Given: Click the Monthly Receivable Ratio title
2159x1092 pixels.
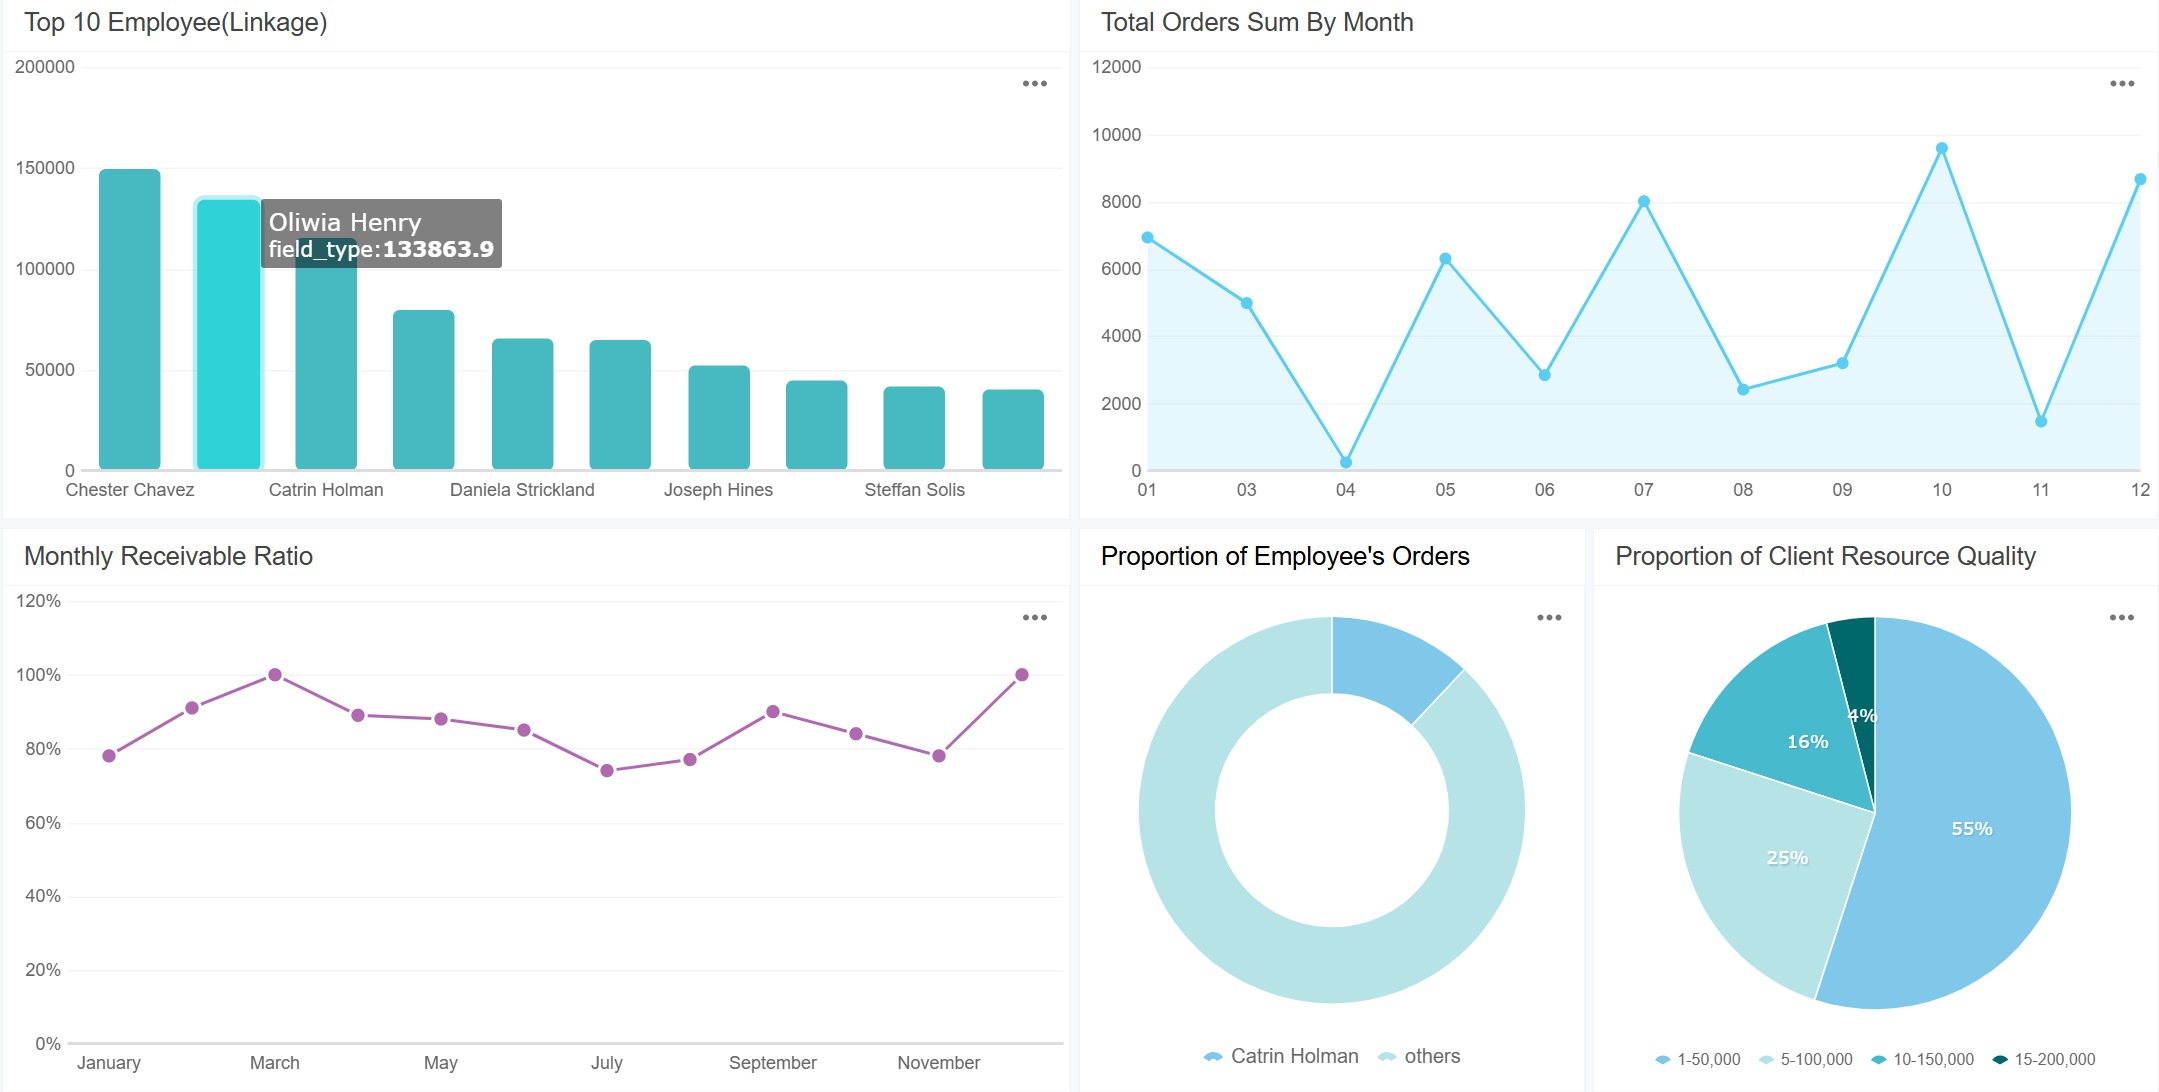Looking at the screenshot, I should 167,556.
